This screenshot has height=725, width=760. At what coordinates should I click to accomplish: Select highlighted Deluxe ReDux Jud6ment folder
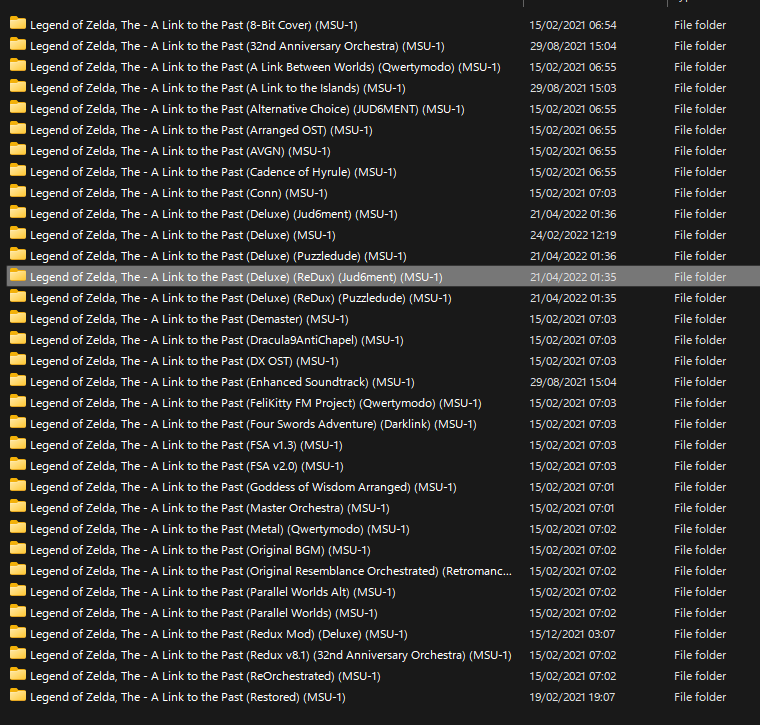[x=236, y=277]
